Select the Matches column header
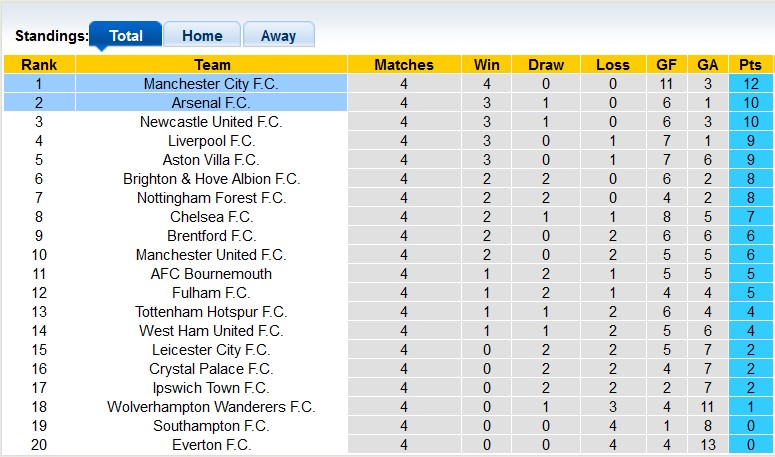This screenshot has height=457, width=775. [404, 65]
